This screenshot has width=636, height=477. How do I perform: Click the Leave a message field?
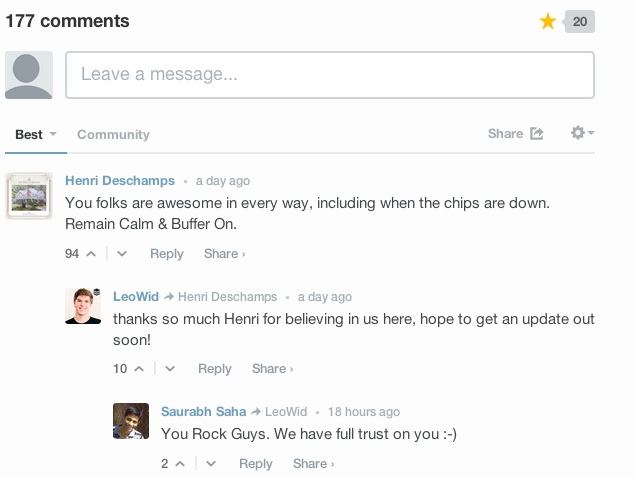click(330, 75)
